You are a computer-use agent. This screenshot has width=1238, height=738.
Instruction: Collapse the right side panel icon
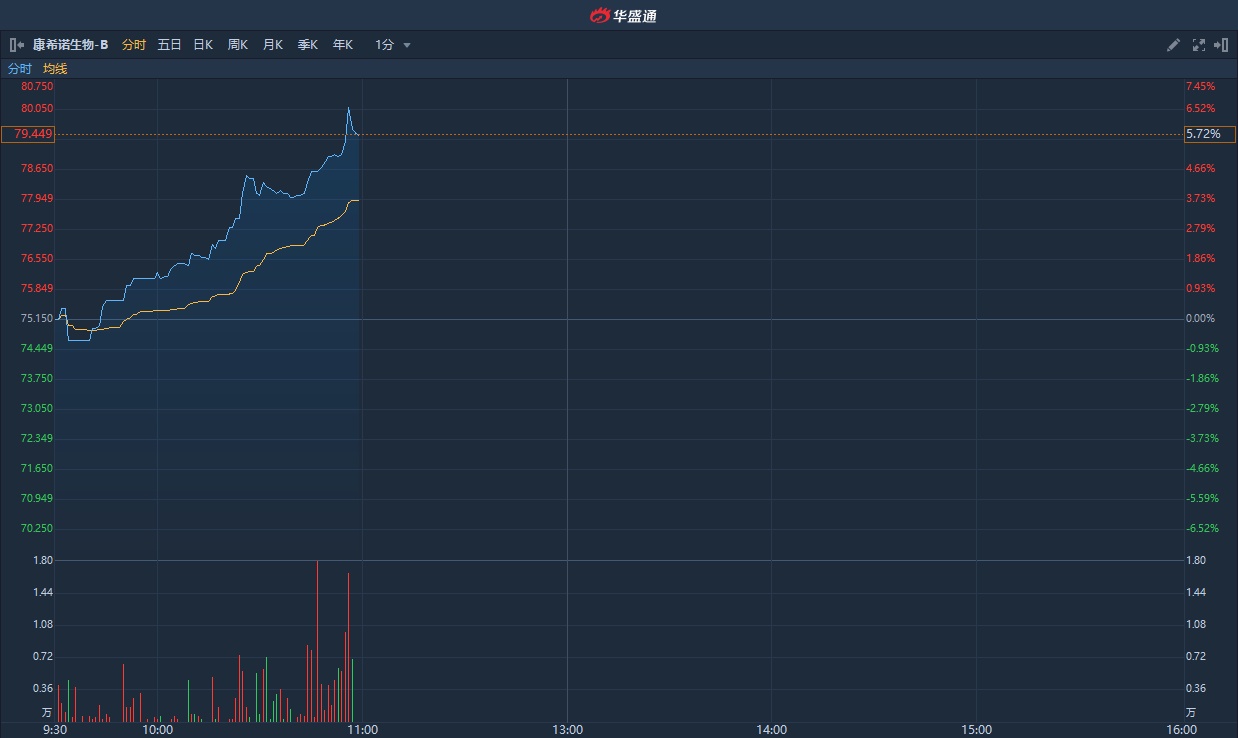pos(1221,45)
